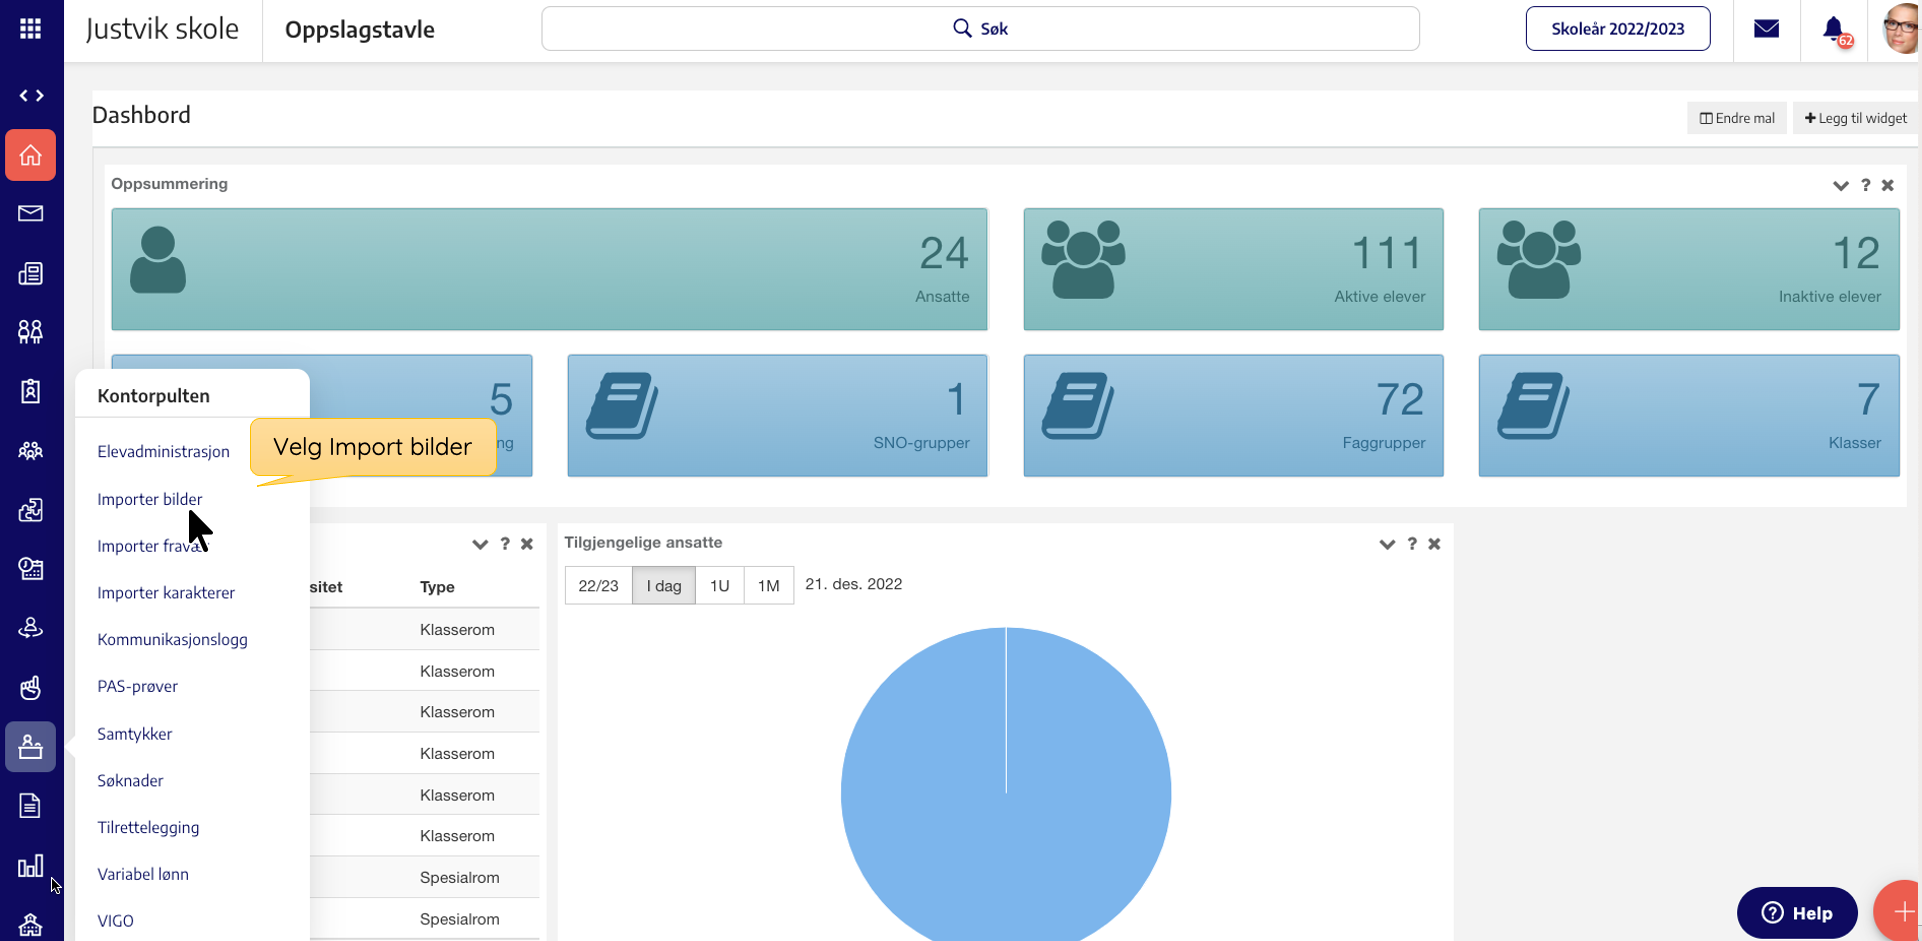Open the raised fist hand icon in sidebar

pyautogui.click(x=31, y=687)
